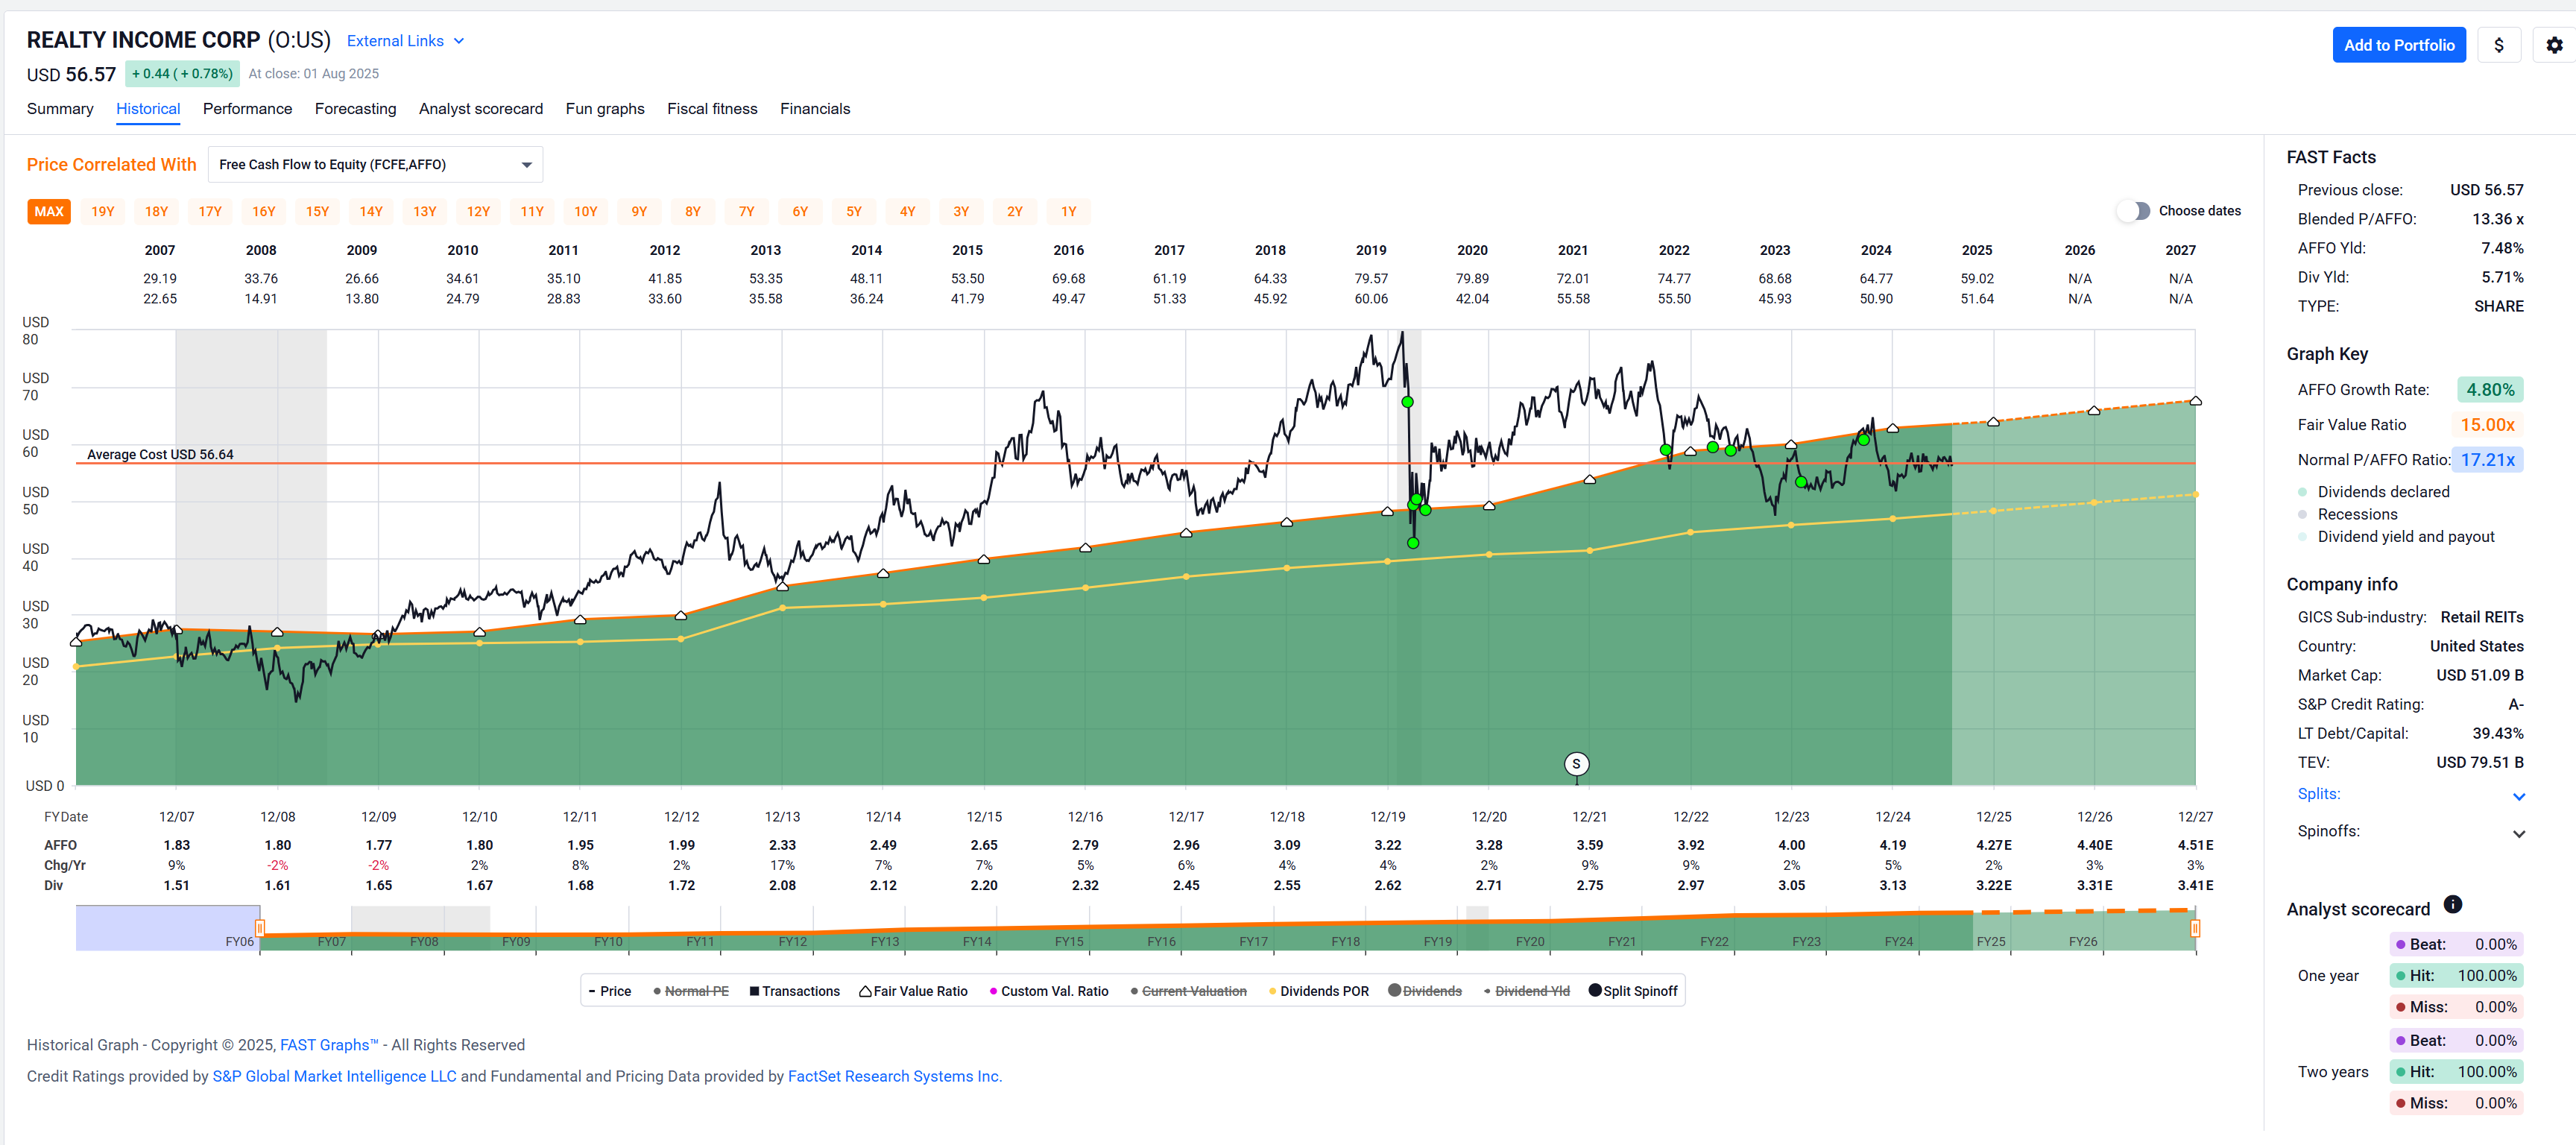Click the left range slider handle
Image resolution: width=2576 pixels, height=1145 pixels.
[x=260, y=928]
